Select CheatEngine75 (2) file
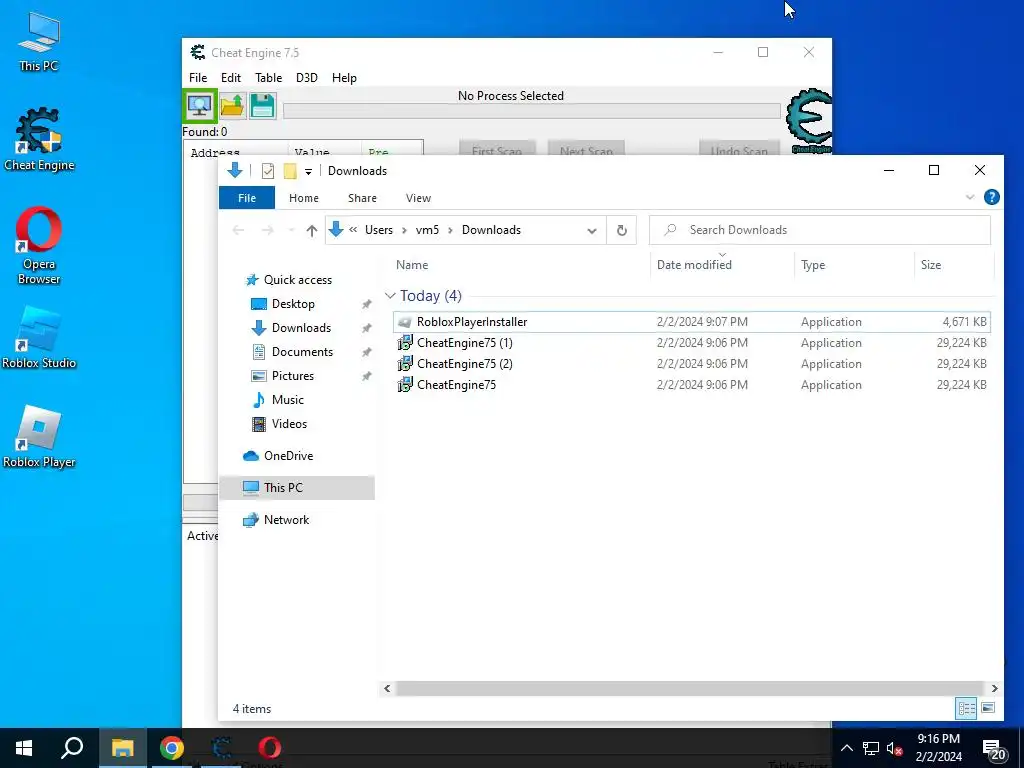The width and height of the screenshot is (1024, 768). coord(692,364)
